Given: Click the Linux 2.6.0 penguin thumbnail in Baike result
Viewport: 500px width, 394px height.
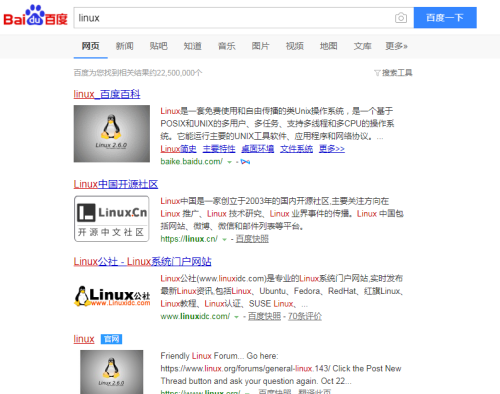Looking at the screenshot, I should (x=112, y=134).
